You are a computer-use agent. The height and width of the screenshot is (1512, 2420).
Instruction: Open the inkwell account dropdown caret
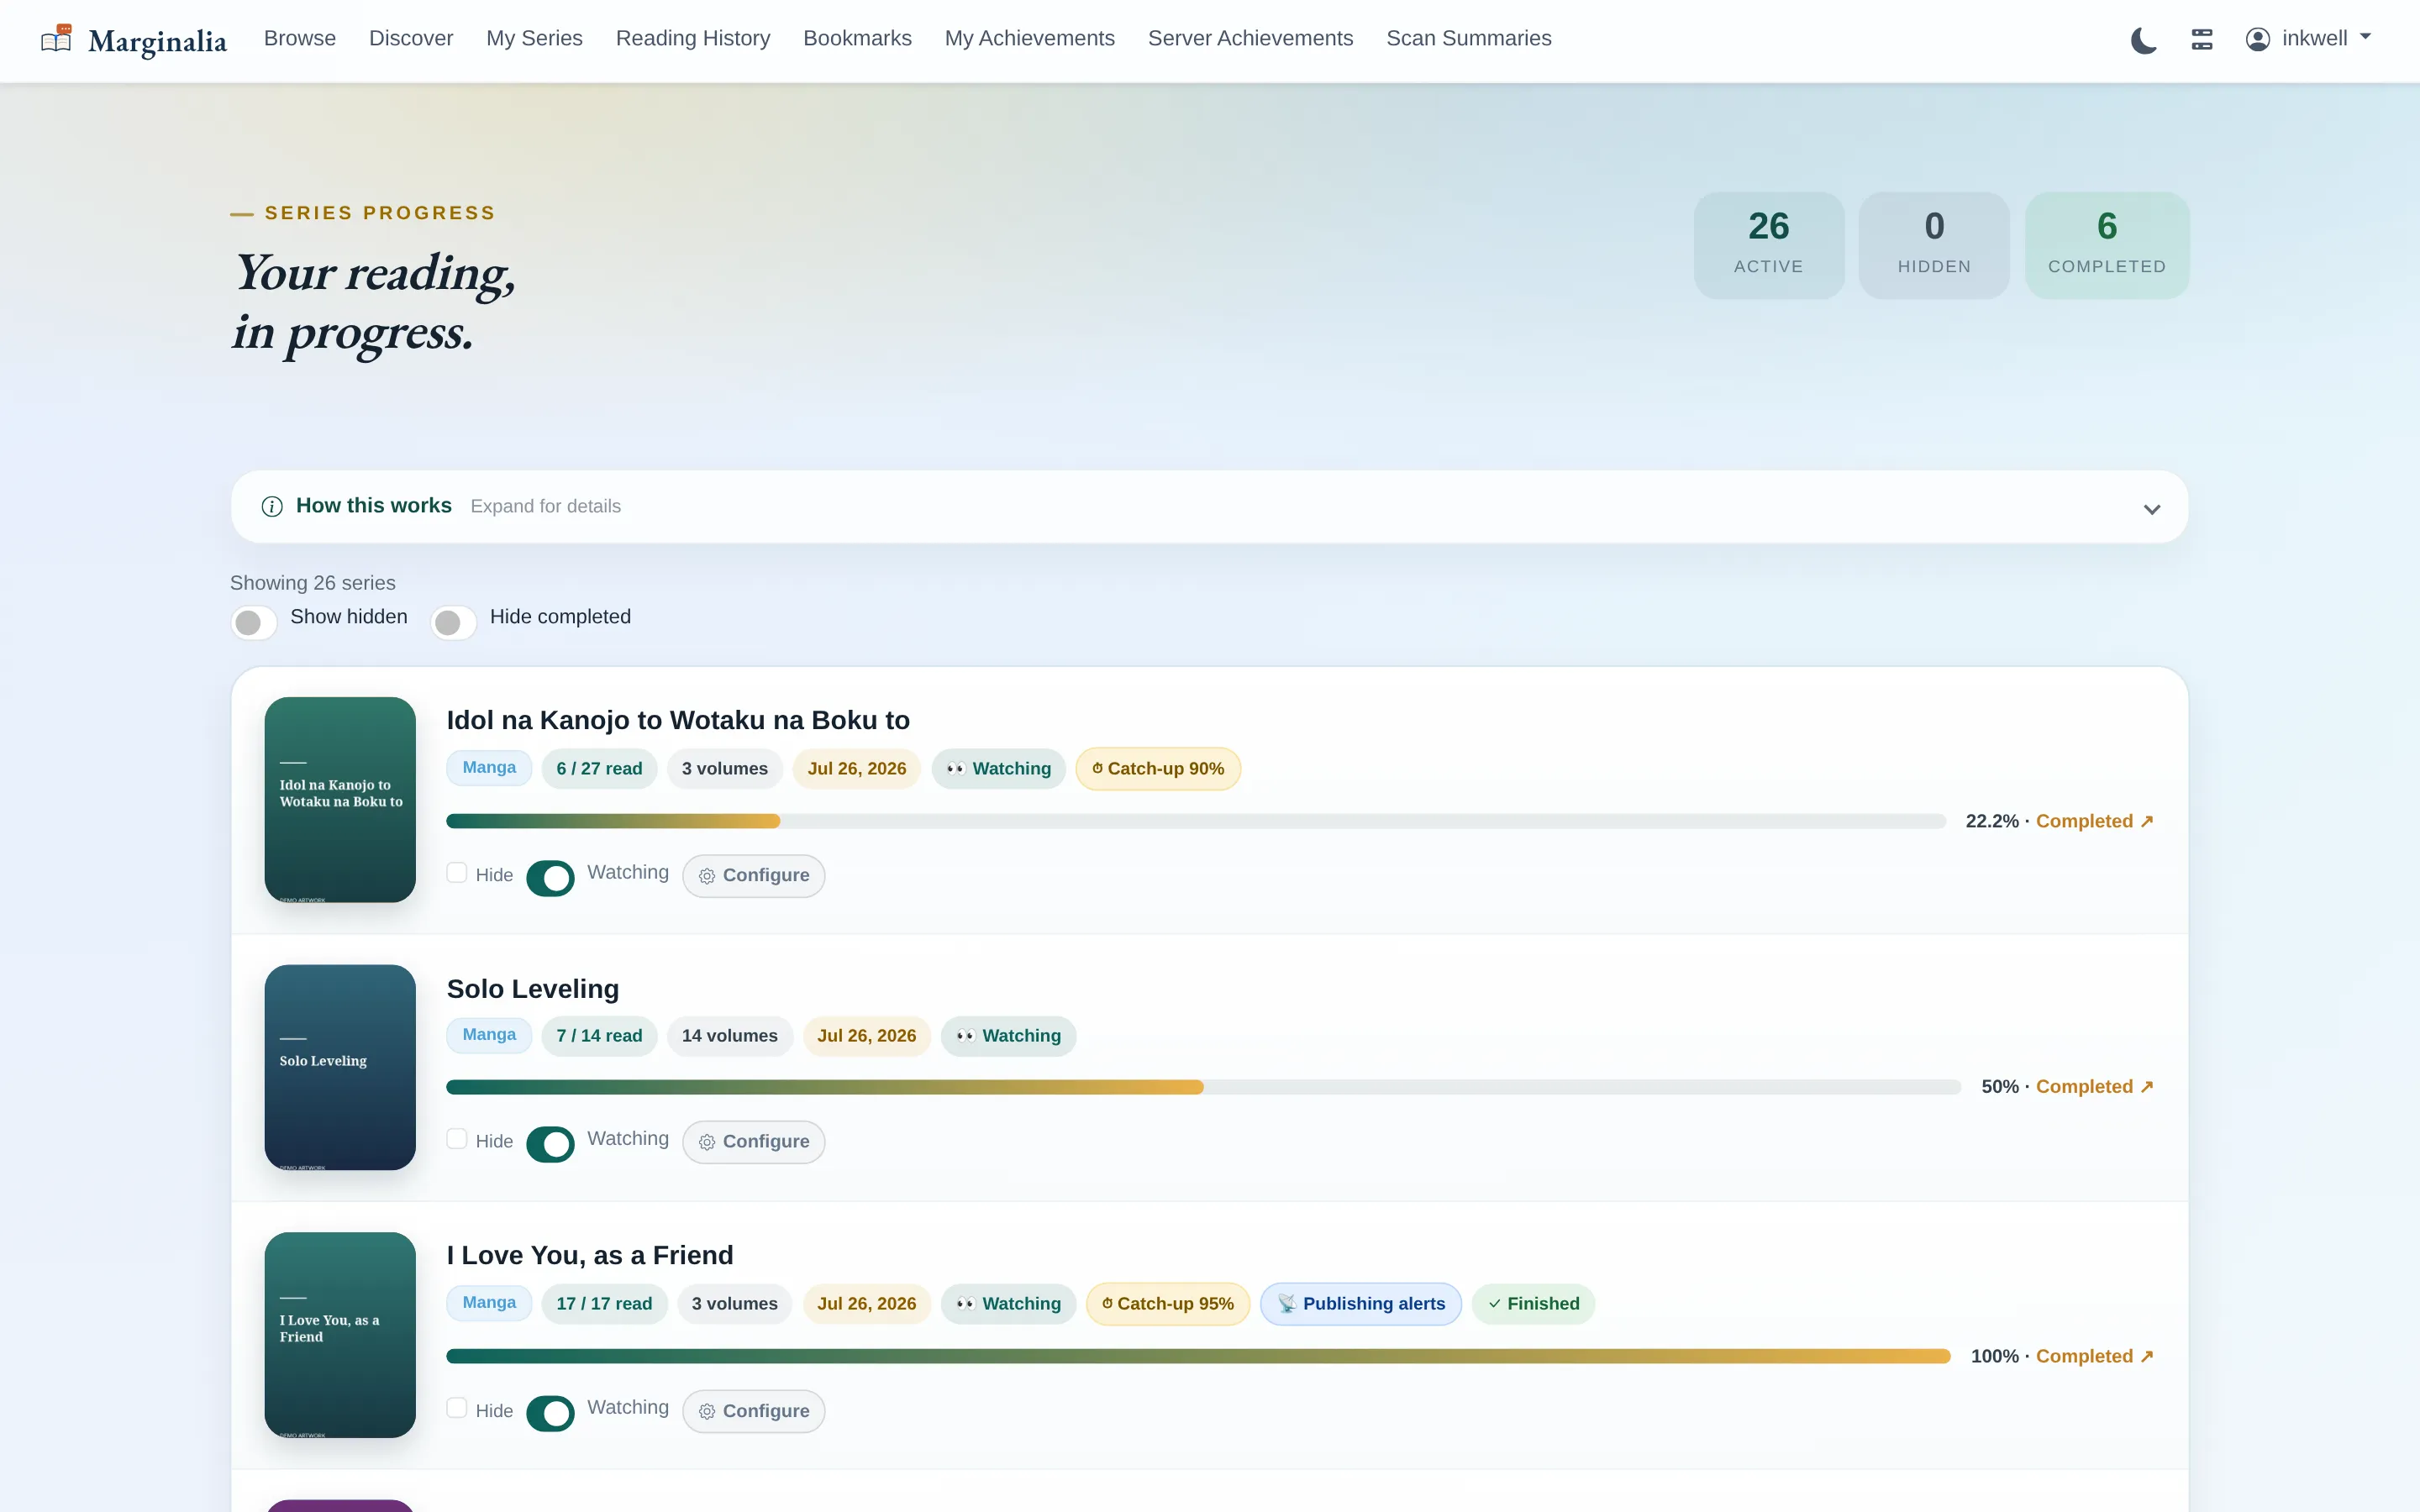click(2365, 37)
